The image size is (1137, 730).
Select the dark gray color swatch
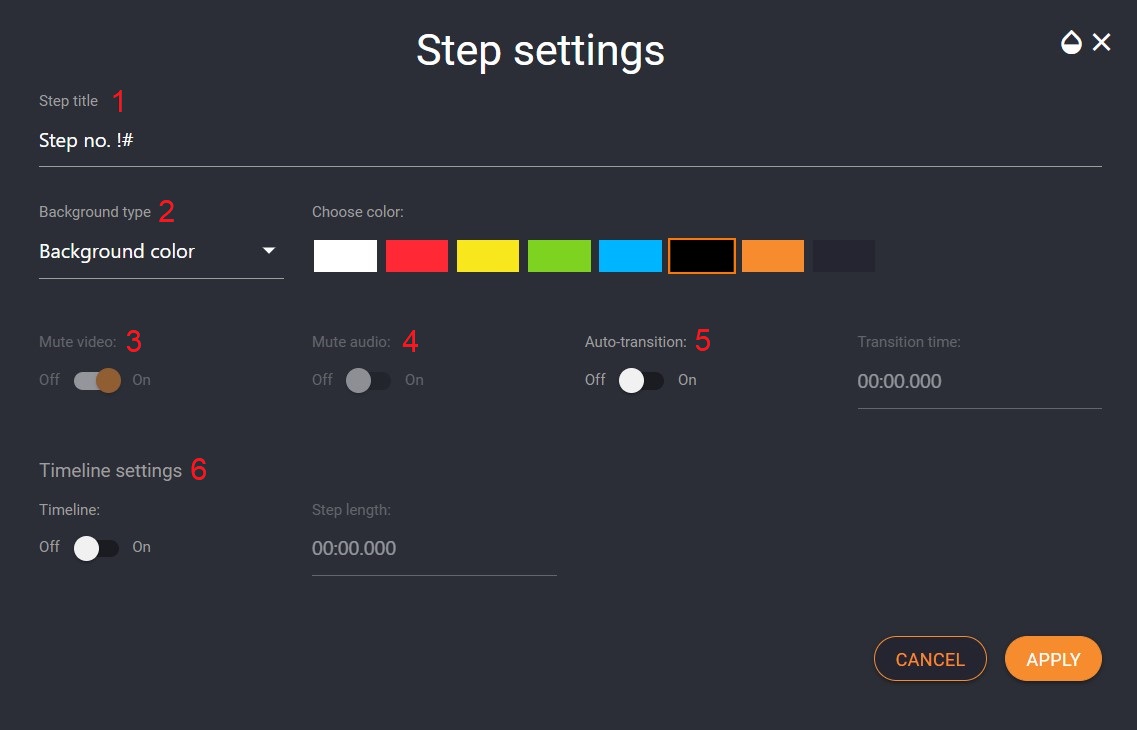pyautogui.click(x=844, y=256)
